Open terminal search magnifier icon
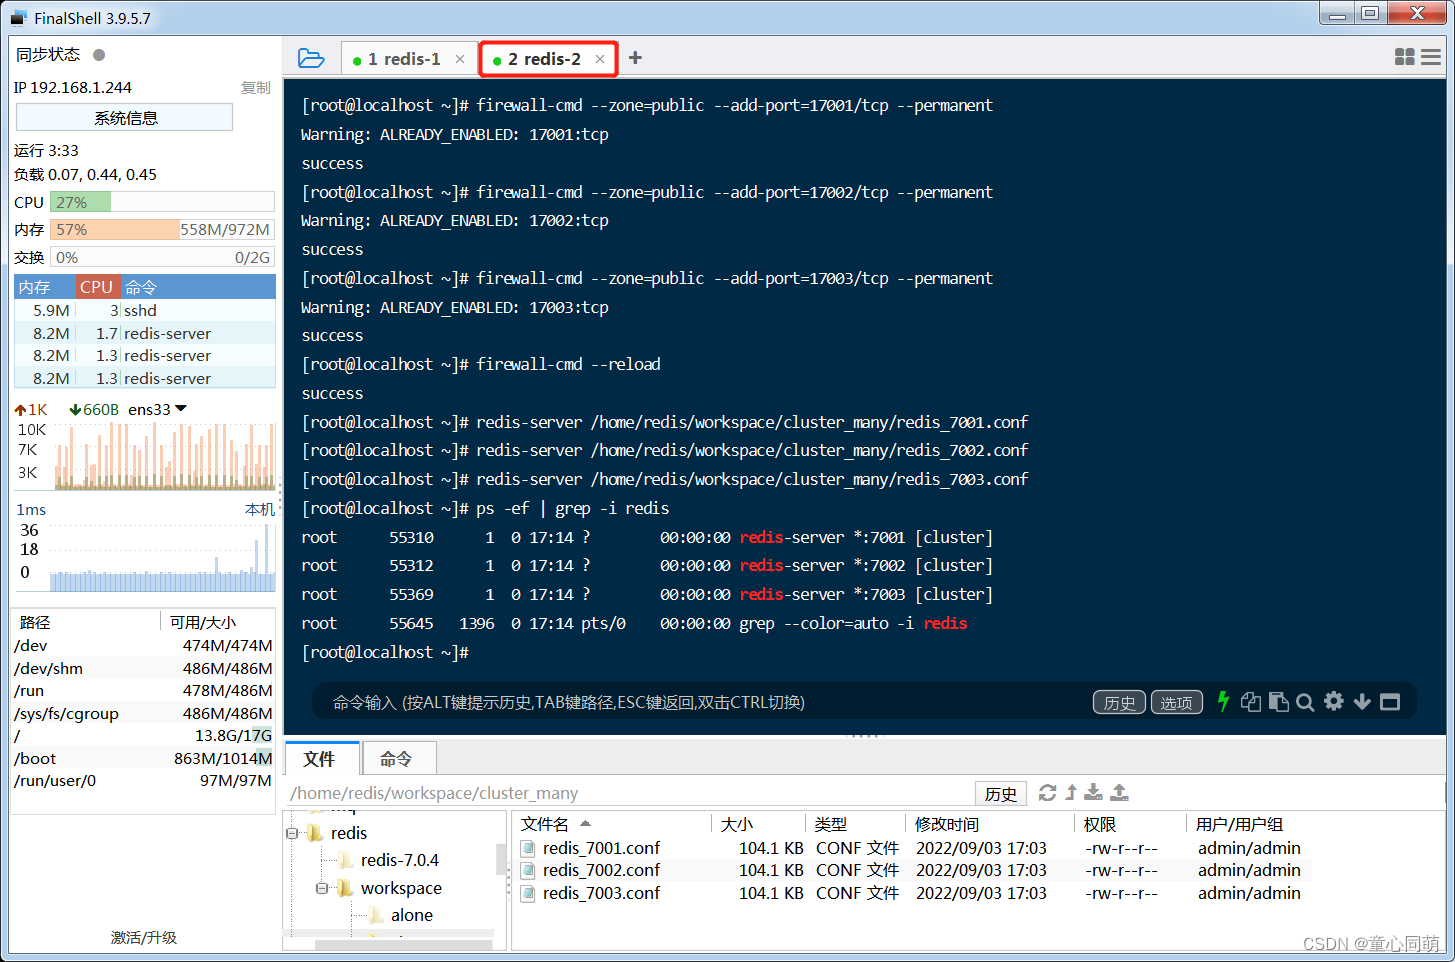Image resolution: width=1455 pixels, height=962 pixels. point(1305,702)
